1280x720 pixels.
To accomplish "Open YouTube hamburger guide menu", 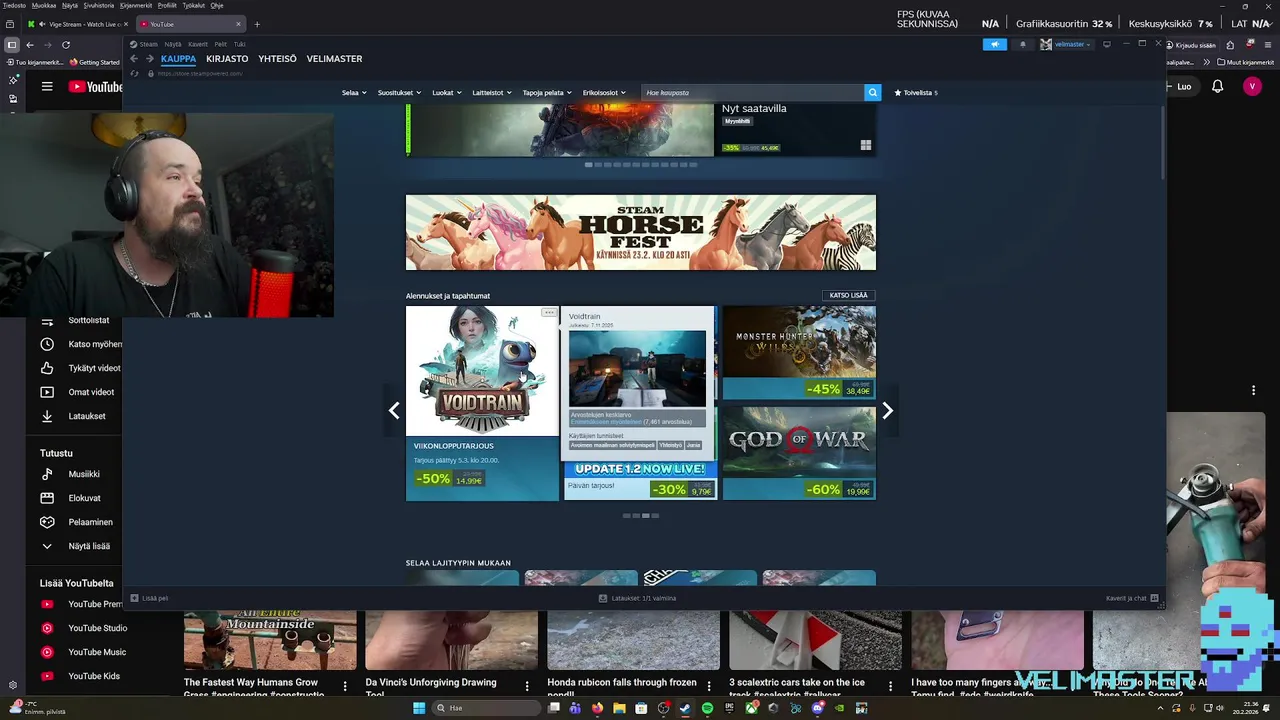I will tap(47, 87).
